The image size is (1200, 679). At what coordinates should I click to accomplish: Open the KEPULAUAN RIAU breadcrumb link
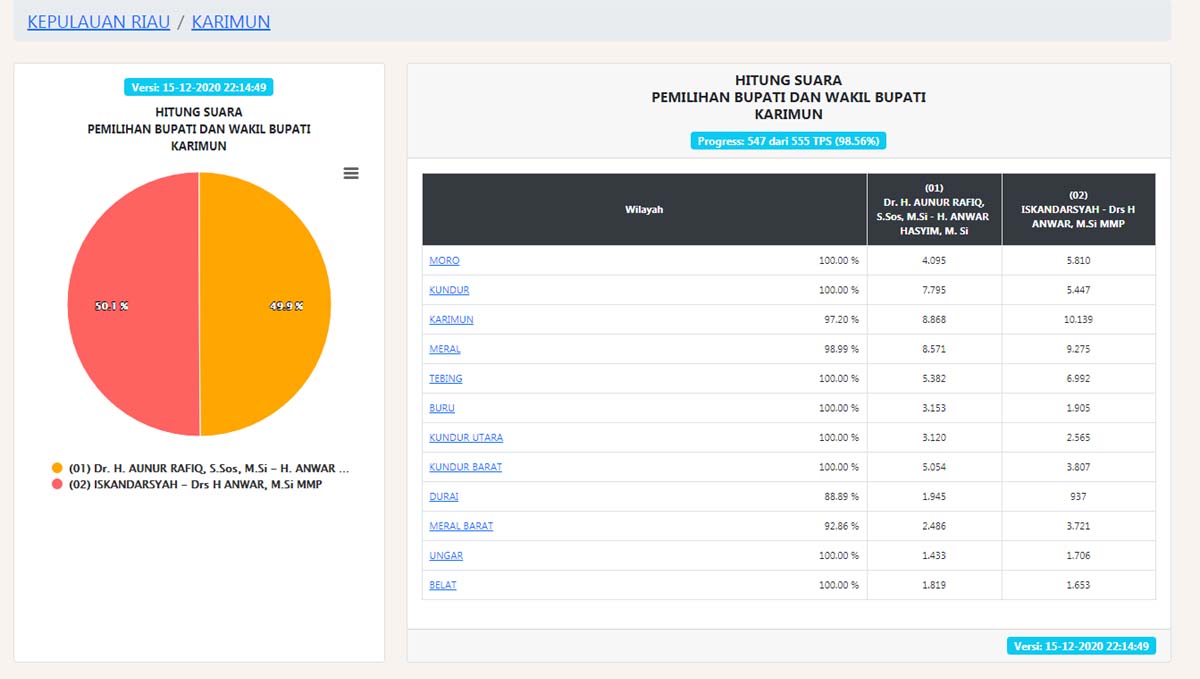[x=98, y=21]
